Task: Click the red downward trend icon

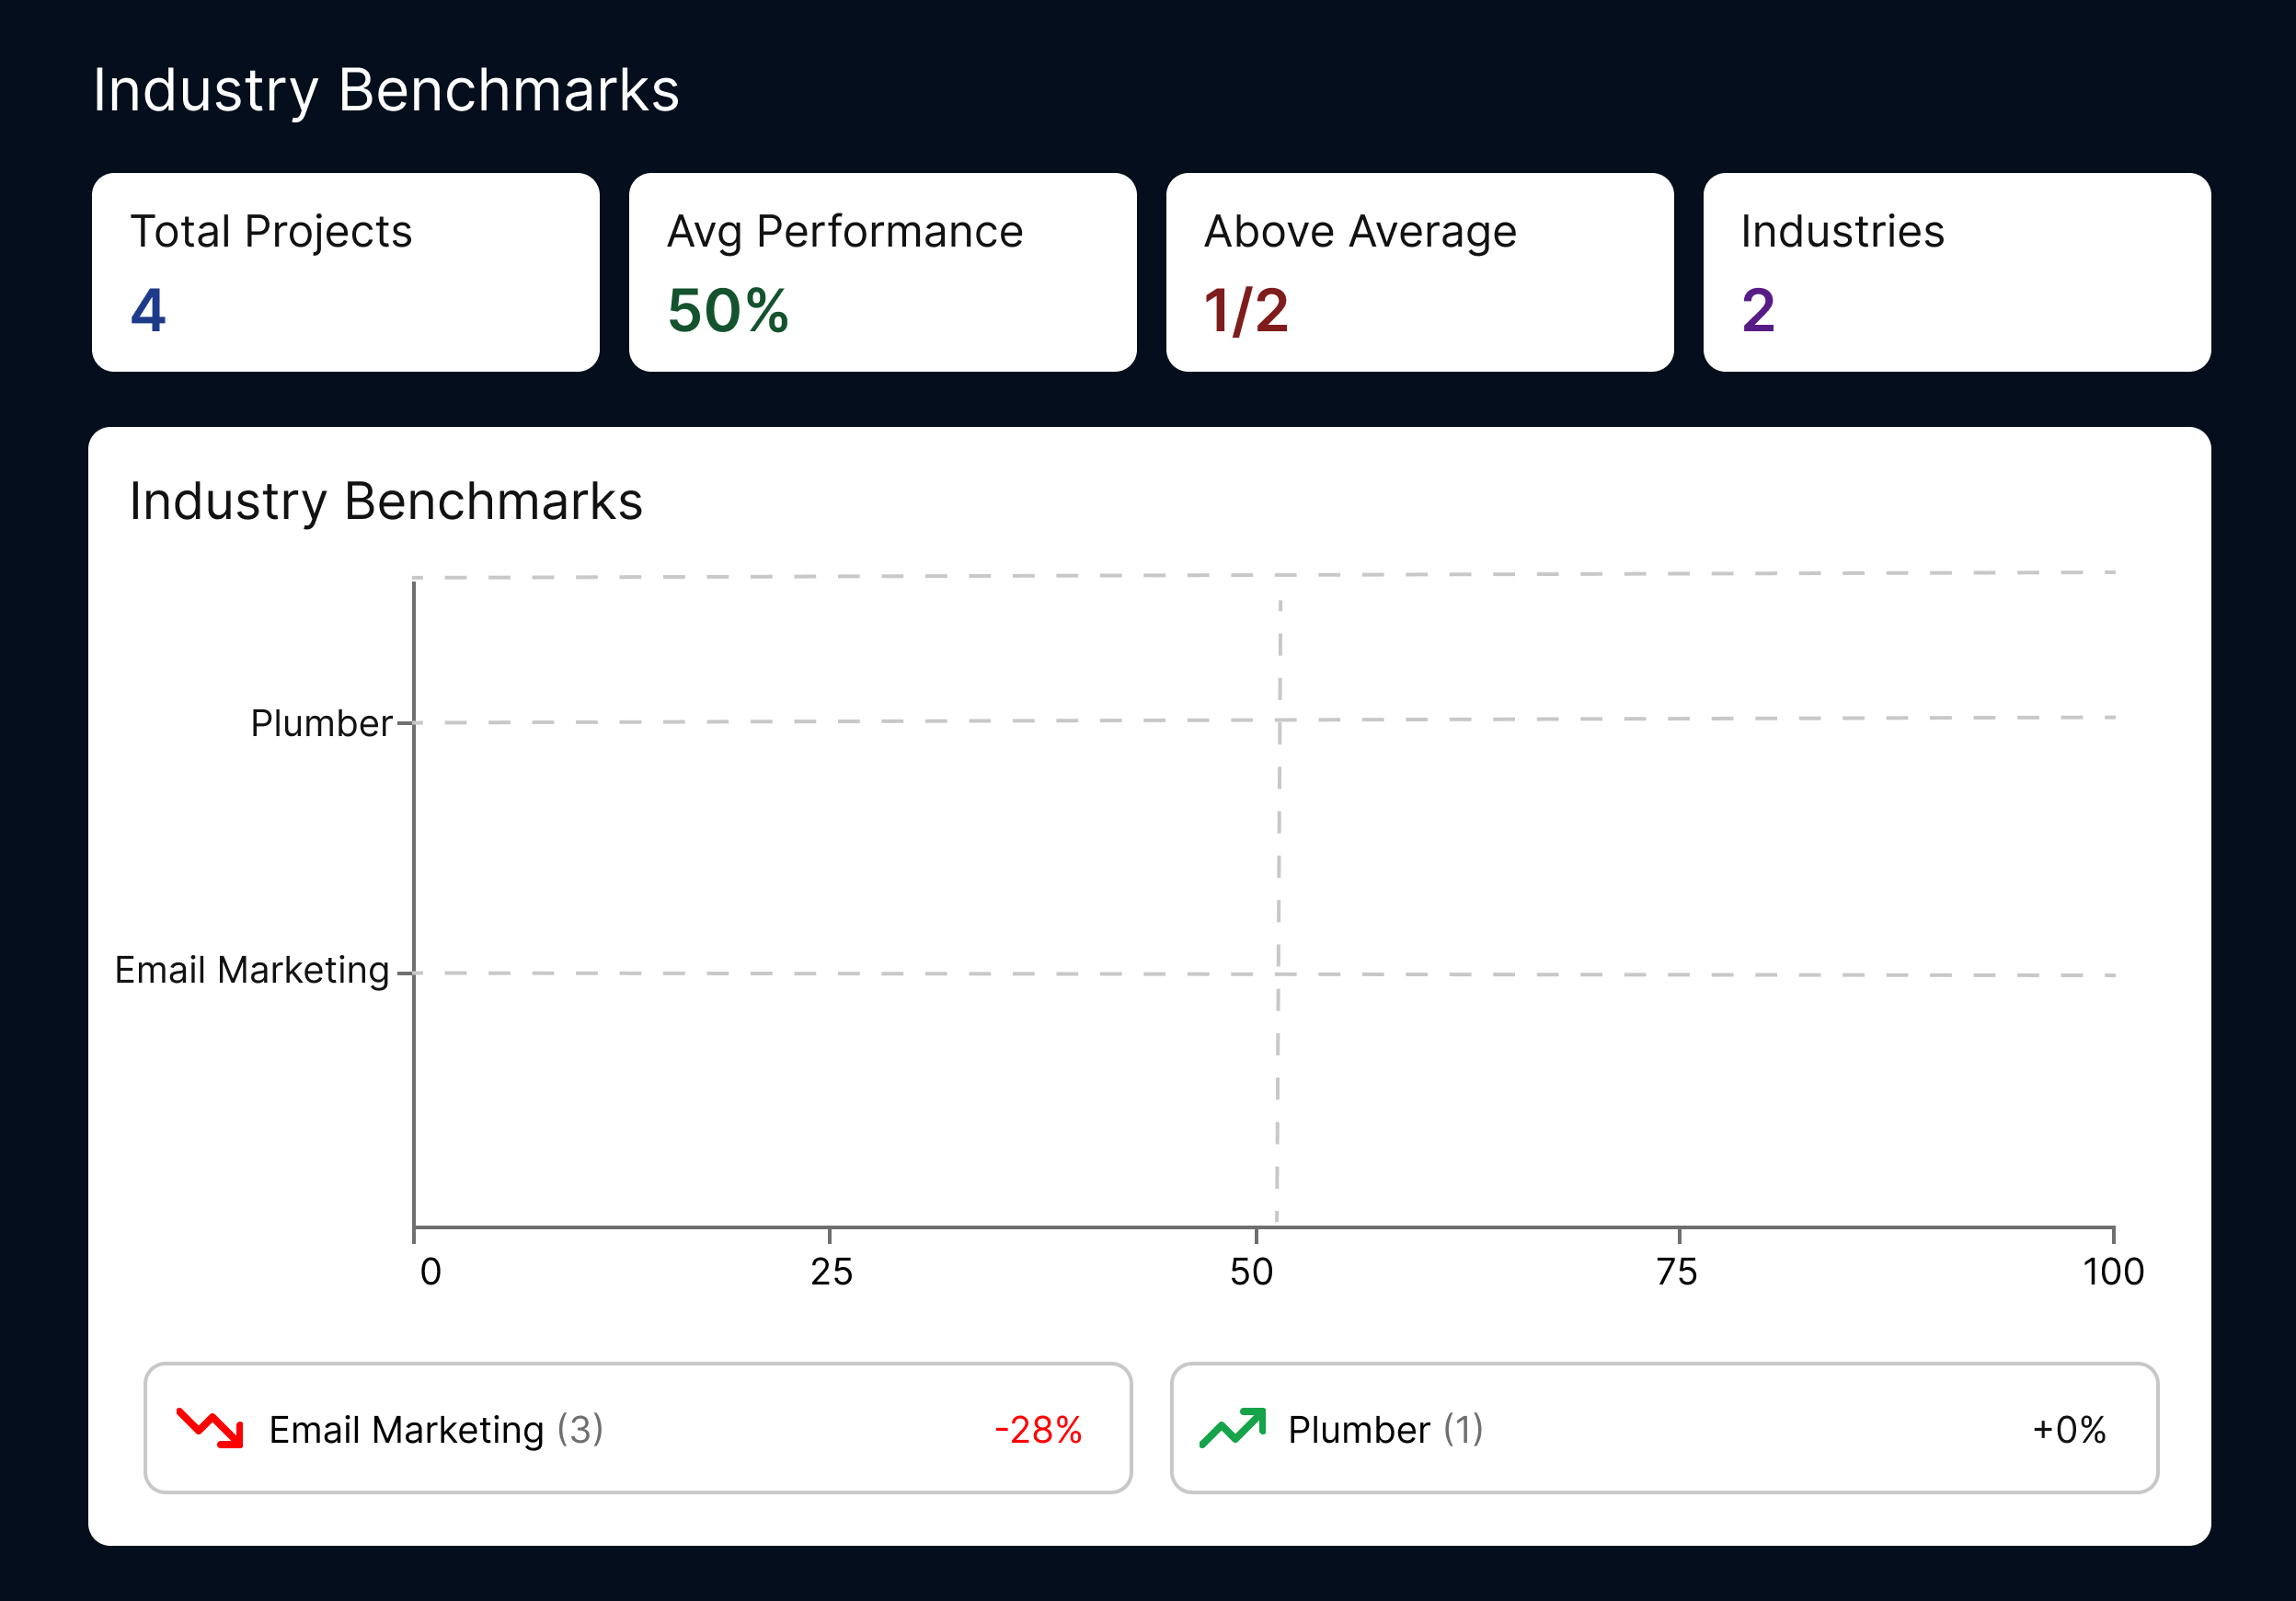Action: click(x=210, y=1427)
